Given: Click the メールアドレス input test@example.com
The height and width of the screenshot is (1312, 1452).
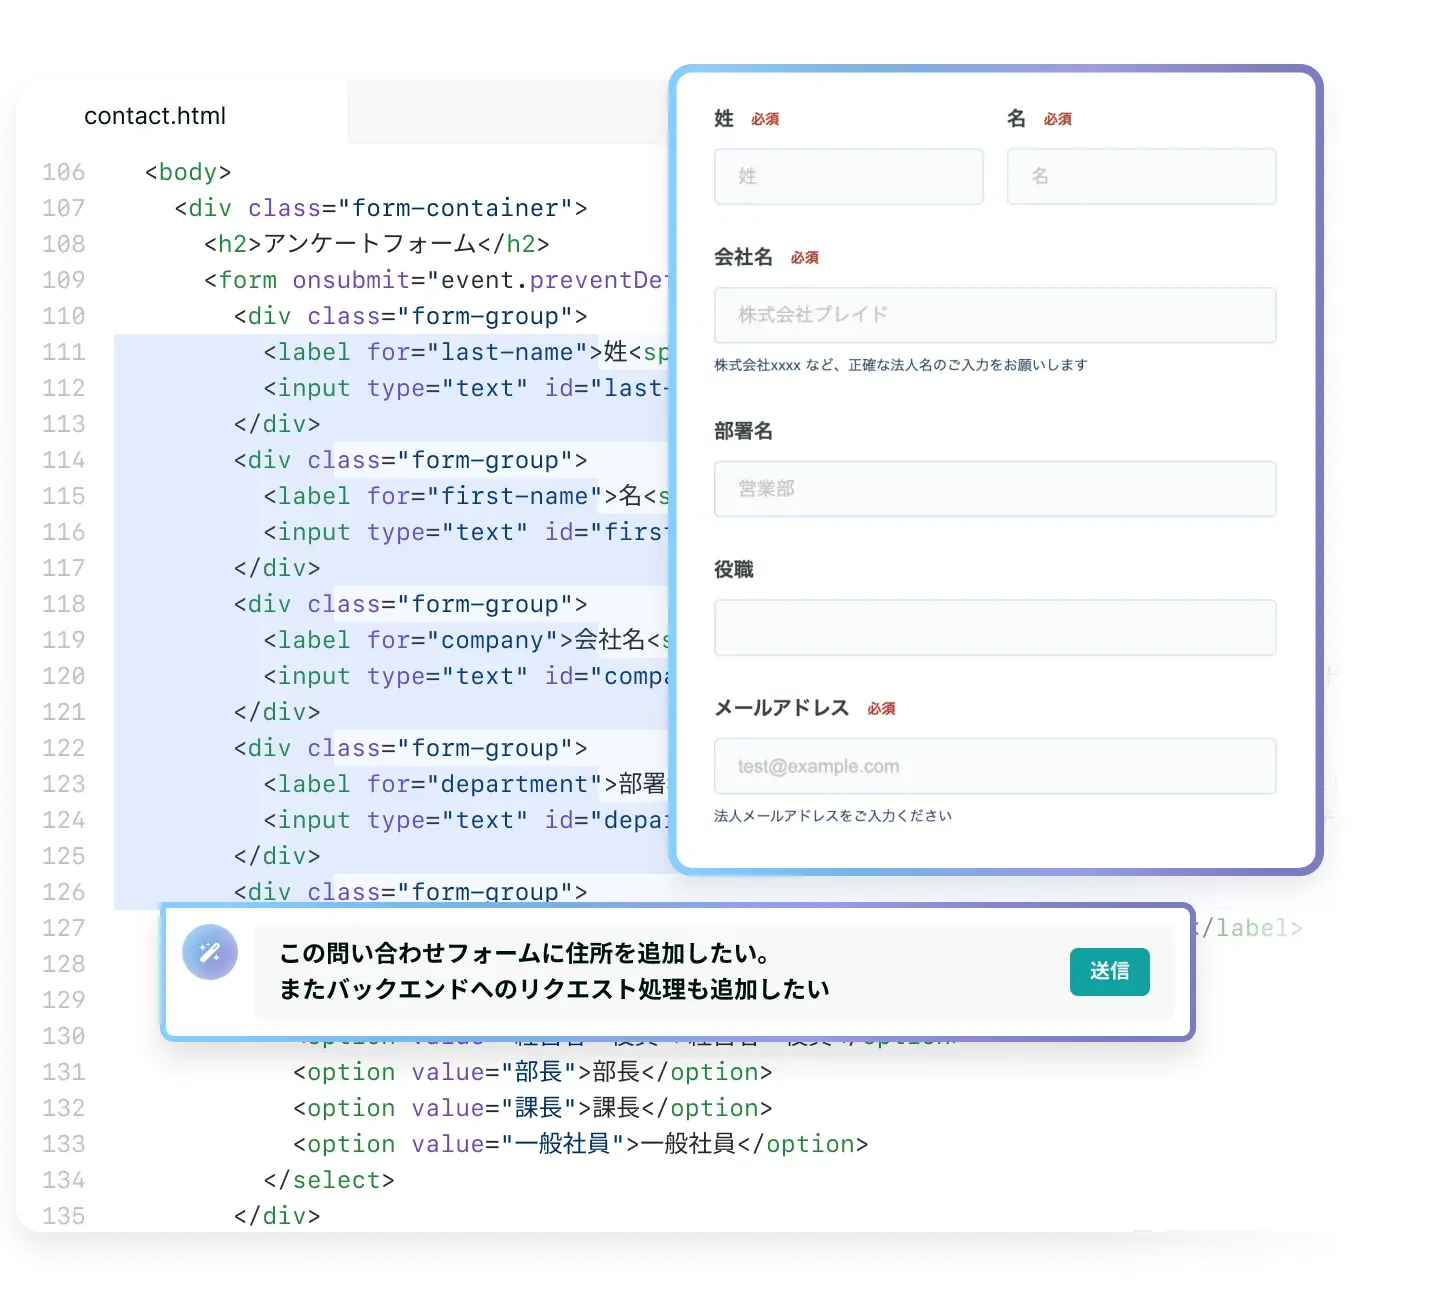Looking at the screenshot, I should pyautogui.click(x=995, y=766).
